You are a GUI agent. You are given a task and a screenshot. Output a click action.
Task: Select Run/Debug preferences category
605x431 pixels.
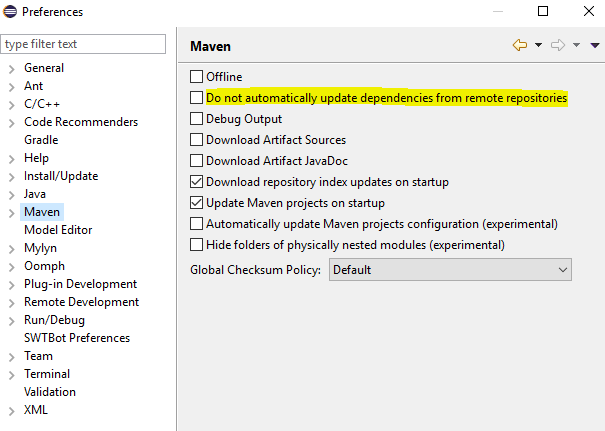click(54, 320)
